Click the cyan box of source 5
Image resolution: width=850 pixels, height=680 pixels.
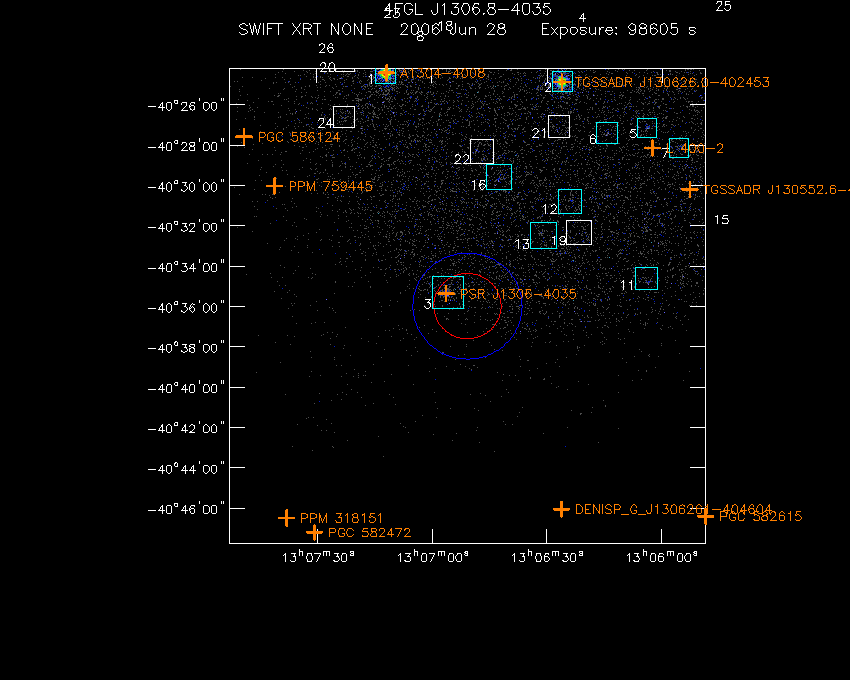coord(647,128)
